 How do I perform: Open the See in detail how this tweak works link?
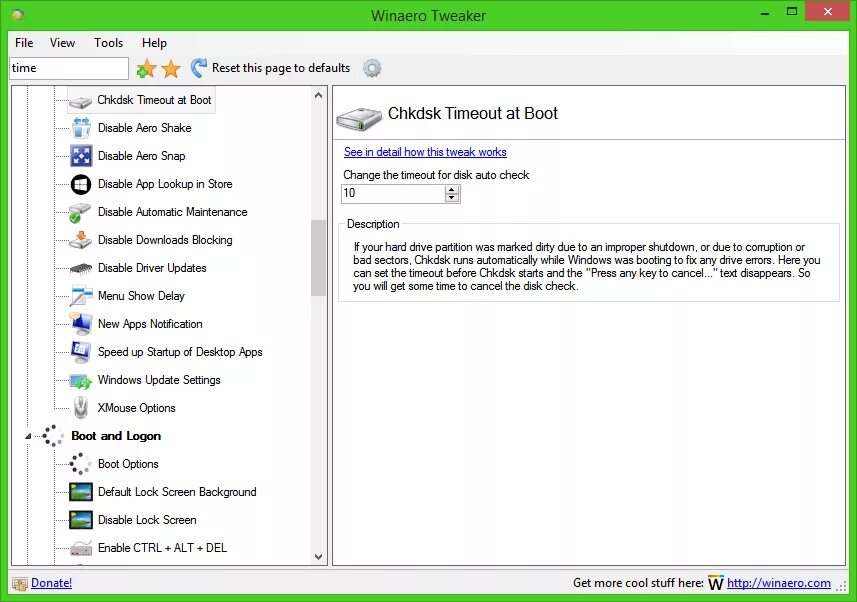(425, 152)
